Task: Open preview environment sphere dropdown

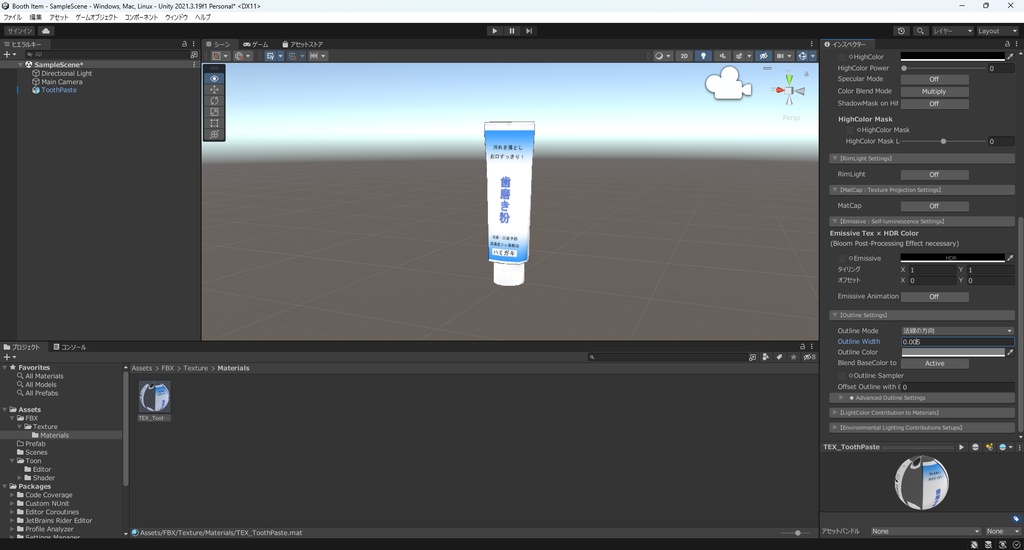Action: point(1006,447)
